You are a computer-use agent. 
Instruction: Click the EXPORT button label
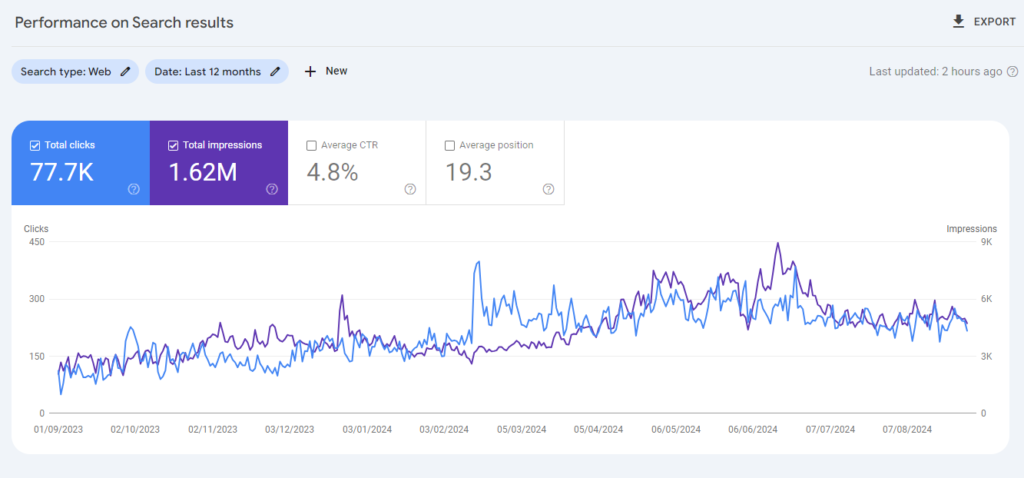point(994,22)
